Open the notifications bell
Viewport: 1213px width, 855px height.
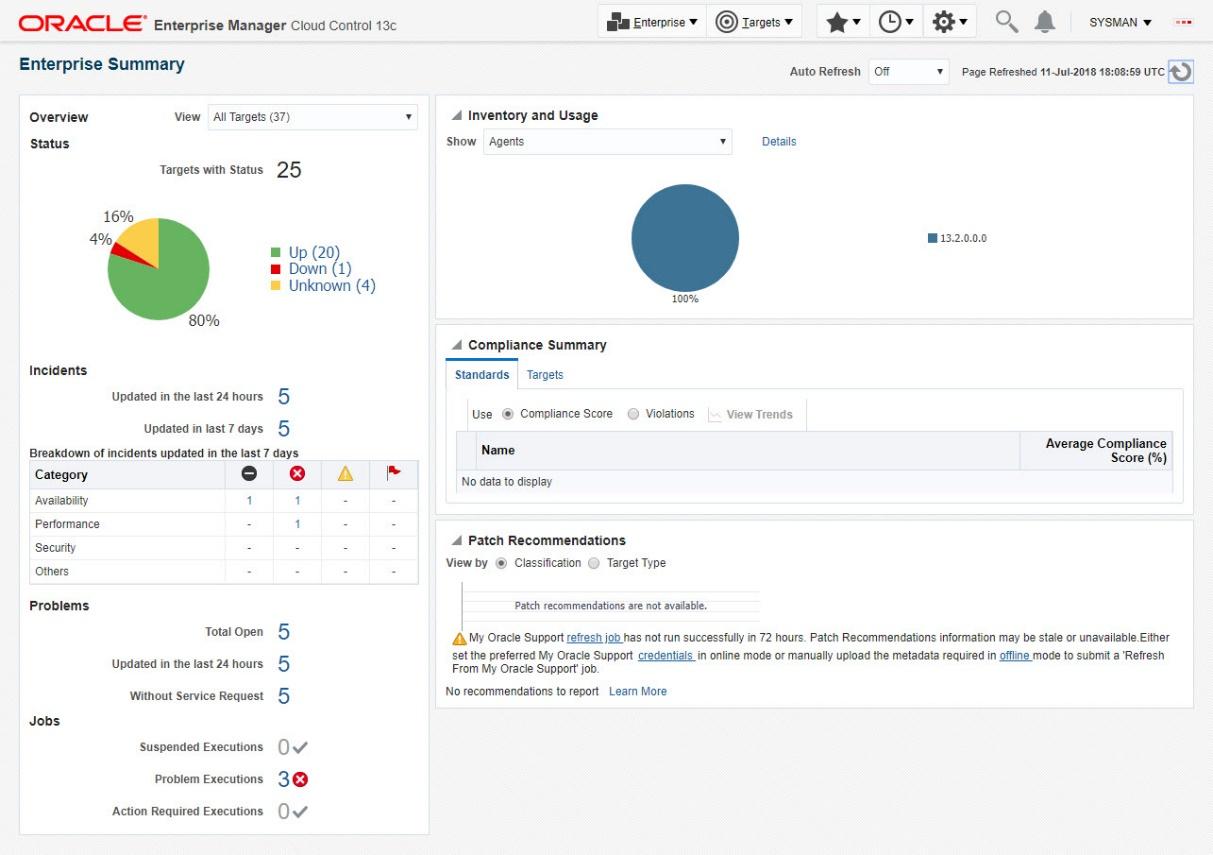point(1045,22)
